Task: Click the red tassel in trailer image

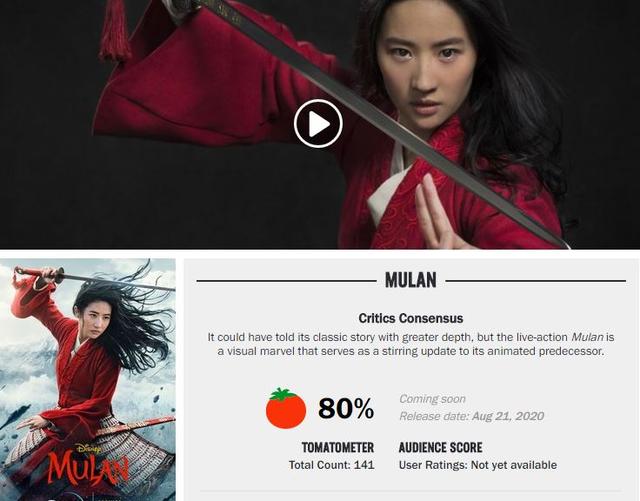Action: (115, 31)
